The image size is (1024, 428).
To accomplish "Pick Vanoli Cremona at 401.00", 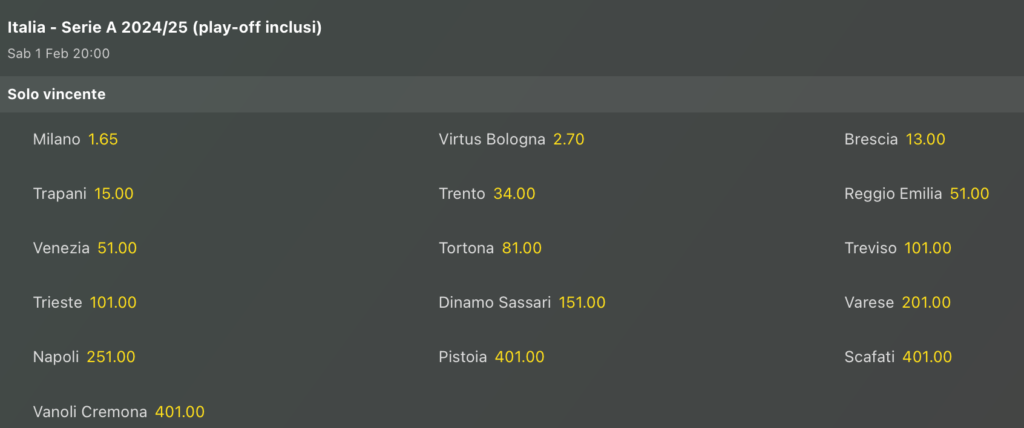I will (x=180, y=411).
